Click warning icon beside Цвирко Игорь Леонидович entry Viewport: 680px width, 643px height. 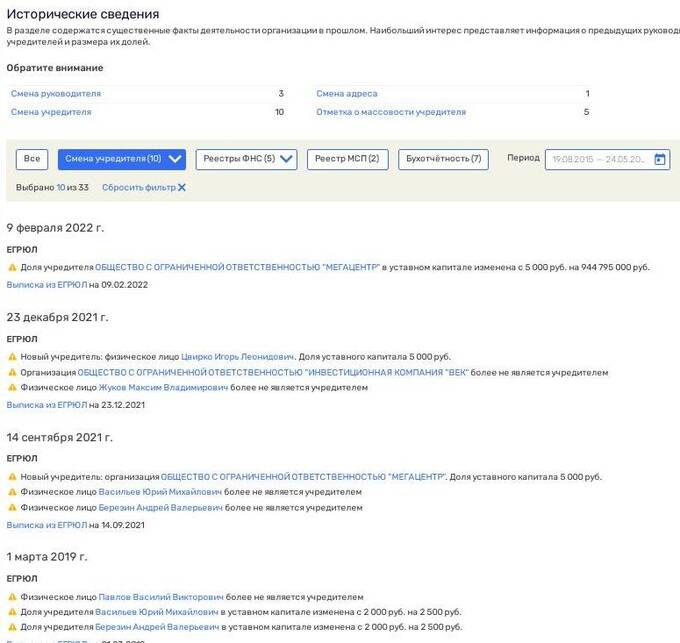12,357
